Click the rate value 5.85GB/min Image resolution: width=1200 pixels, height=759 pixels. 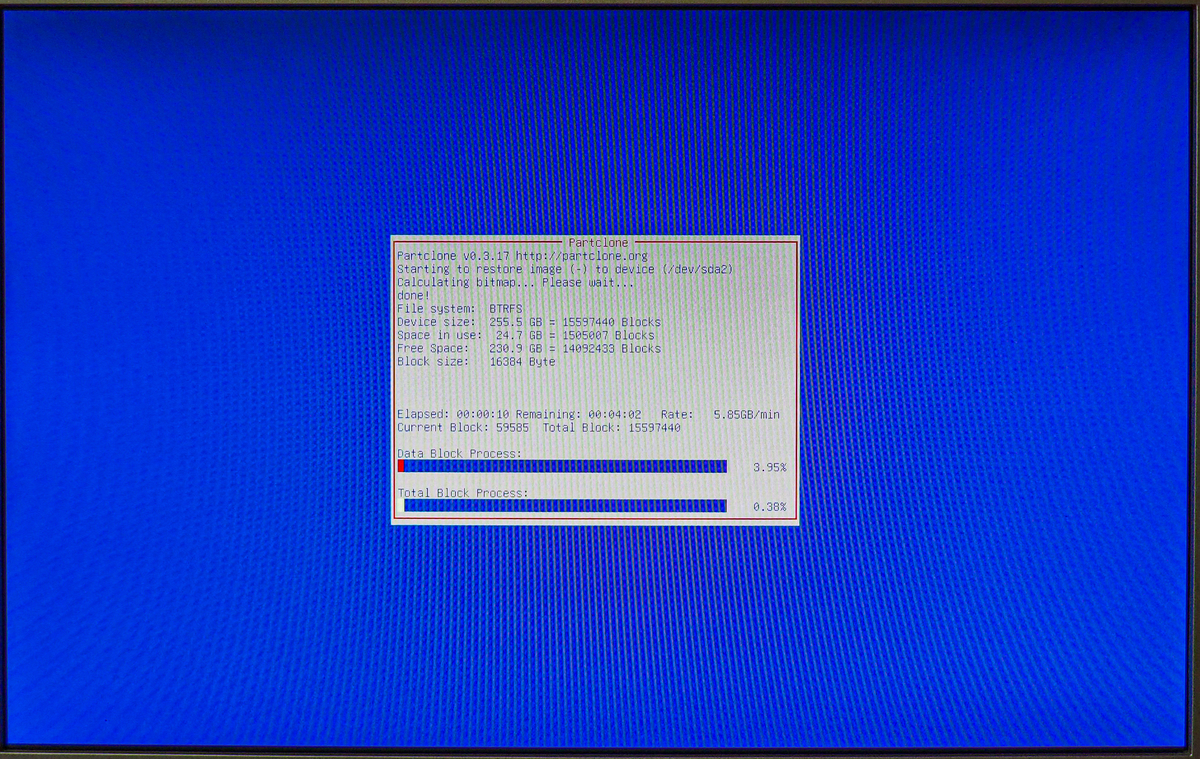point(746,414)
